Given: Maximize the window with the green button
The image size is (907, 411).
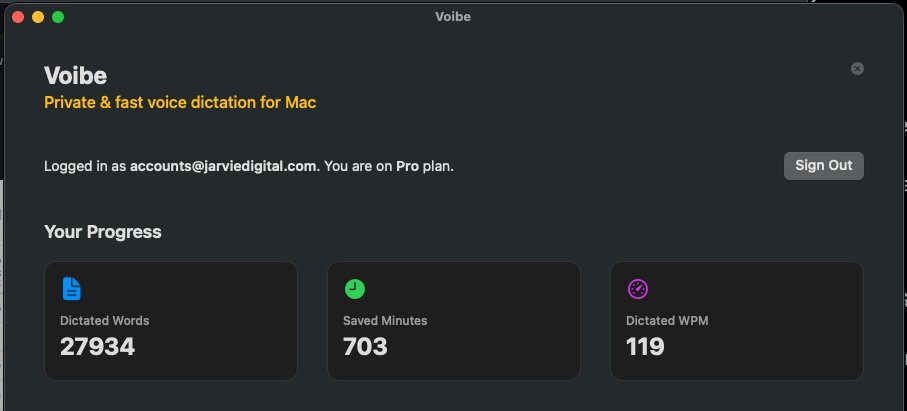Looking at the screenshot, I should 58,17.
